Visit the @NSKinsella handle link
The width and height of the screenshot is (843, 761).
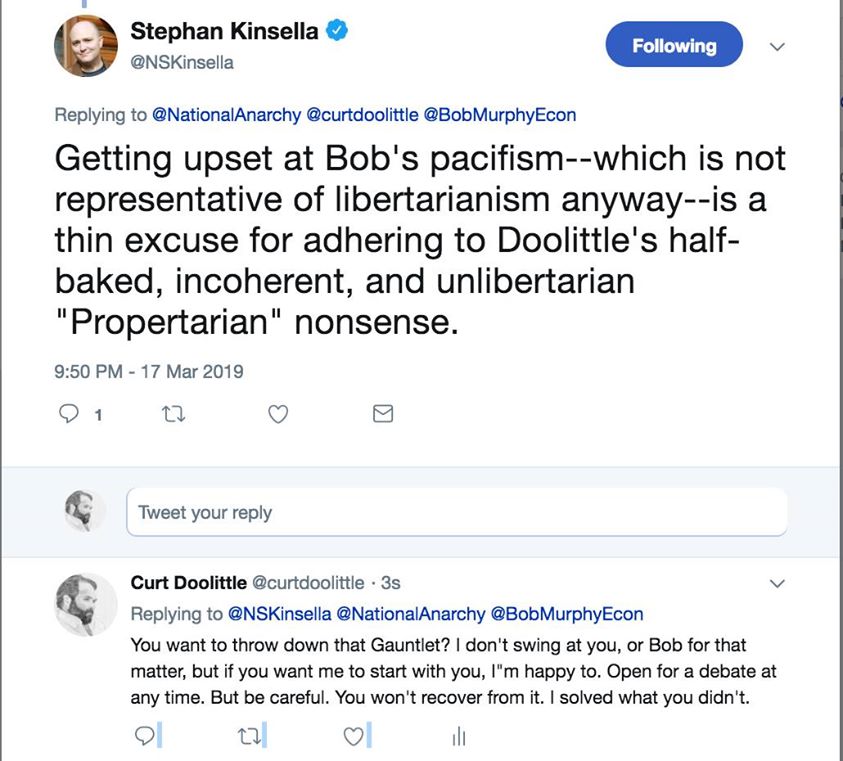pyautogui.click(x=183, y=62)
